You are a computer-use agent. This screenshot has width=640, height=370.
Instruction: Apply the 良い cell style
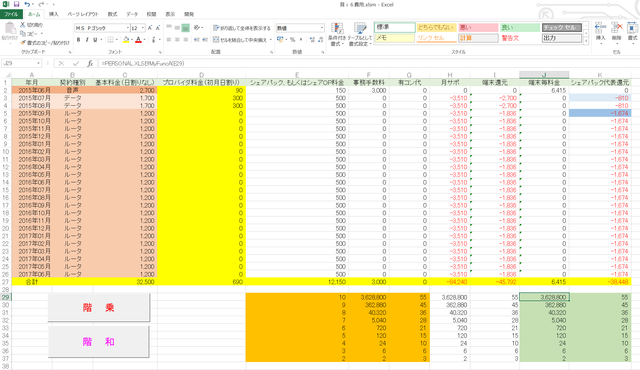pyautogui.click(x=520, y=27)
